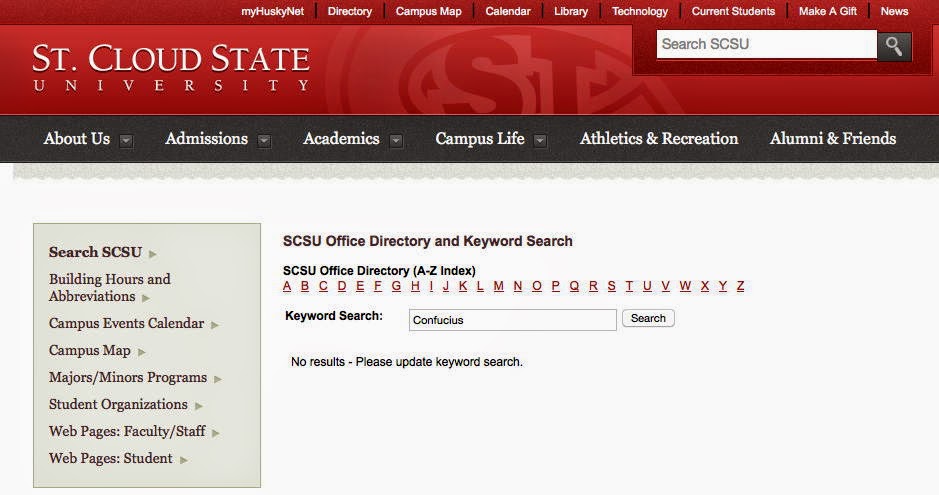This screenshot has width=939, height=495.
Task: Jump to letter N in index
Action: 518,286
